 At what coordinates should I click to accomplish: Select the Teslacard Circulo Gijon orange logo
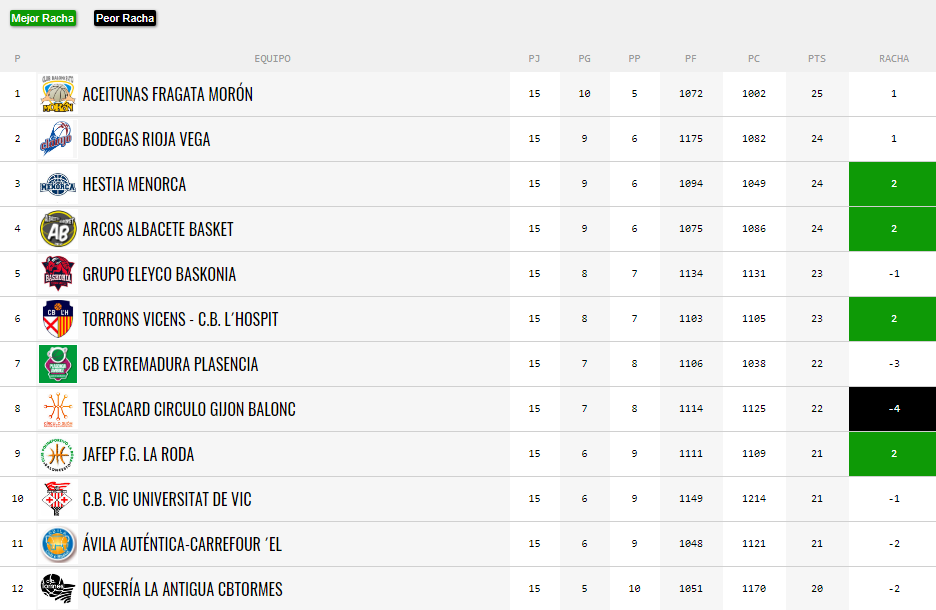pos(58,409)
